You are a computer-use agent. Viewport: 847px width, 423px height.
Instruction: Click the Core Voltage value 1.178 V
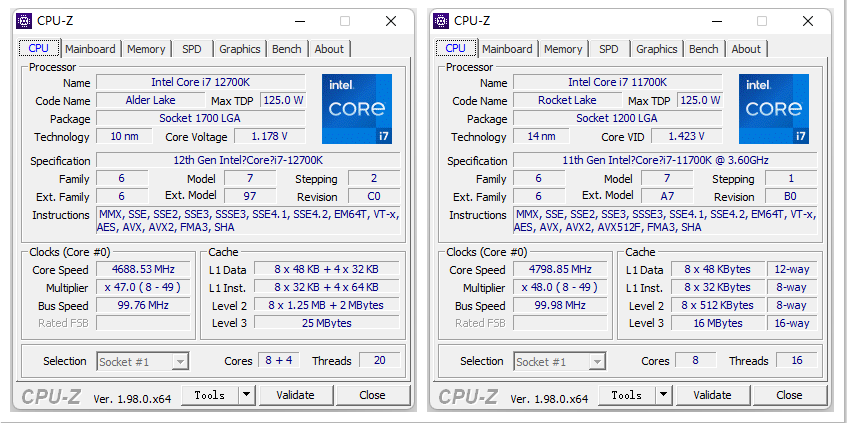[x=270, y=136]
